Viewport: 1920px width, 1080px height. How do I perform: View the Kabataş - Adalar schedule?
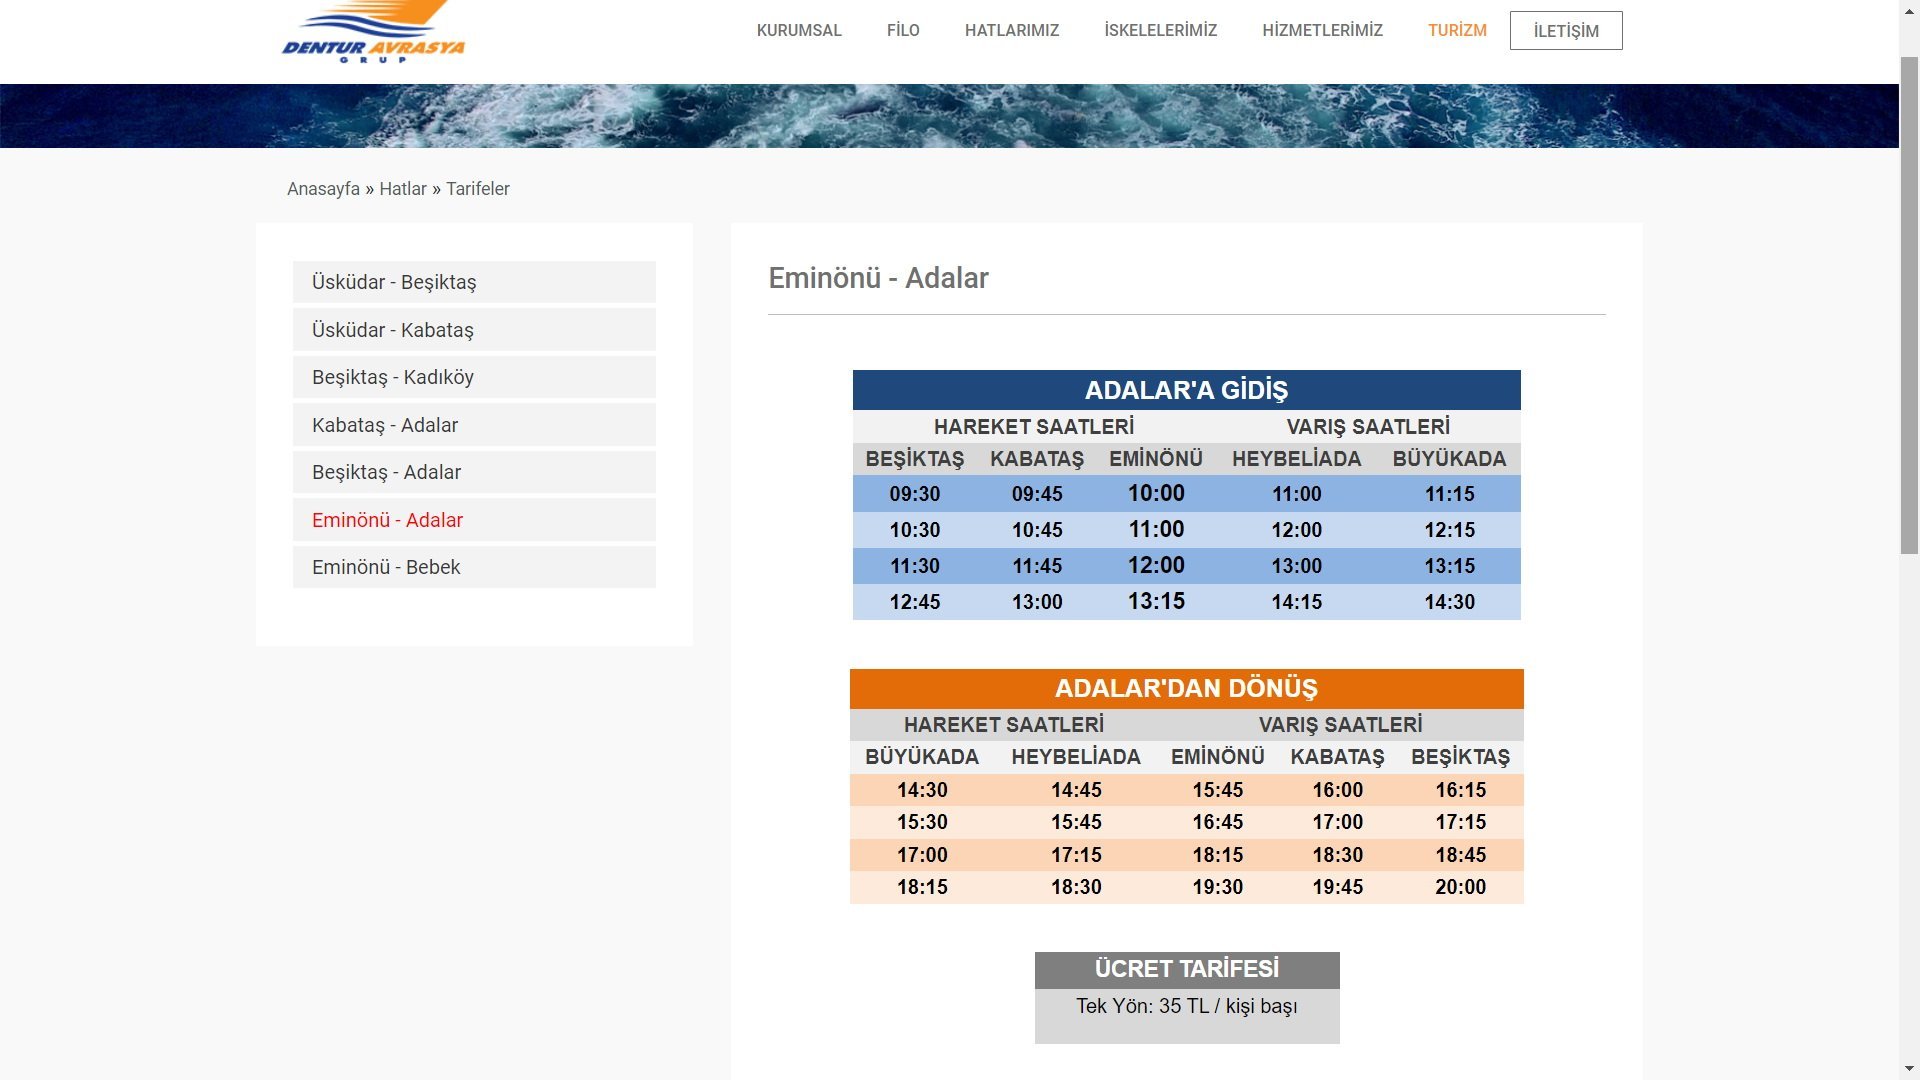pyautogui.click(x=385, y=425)
